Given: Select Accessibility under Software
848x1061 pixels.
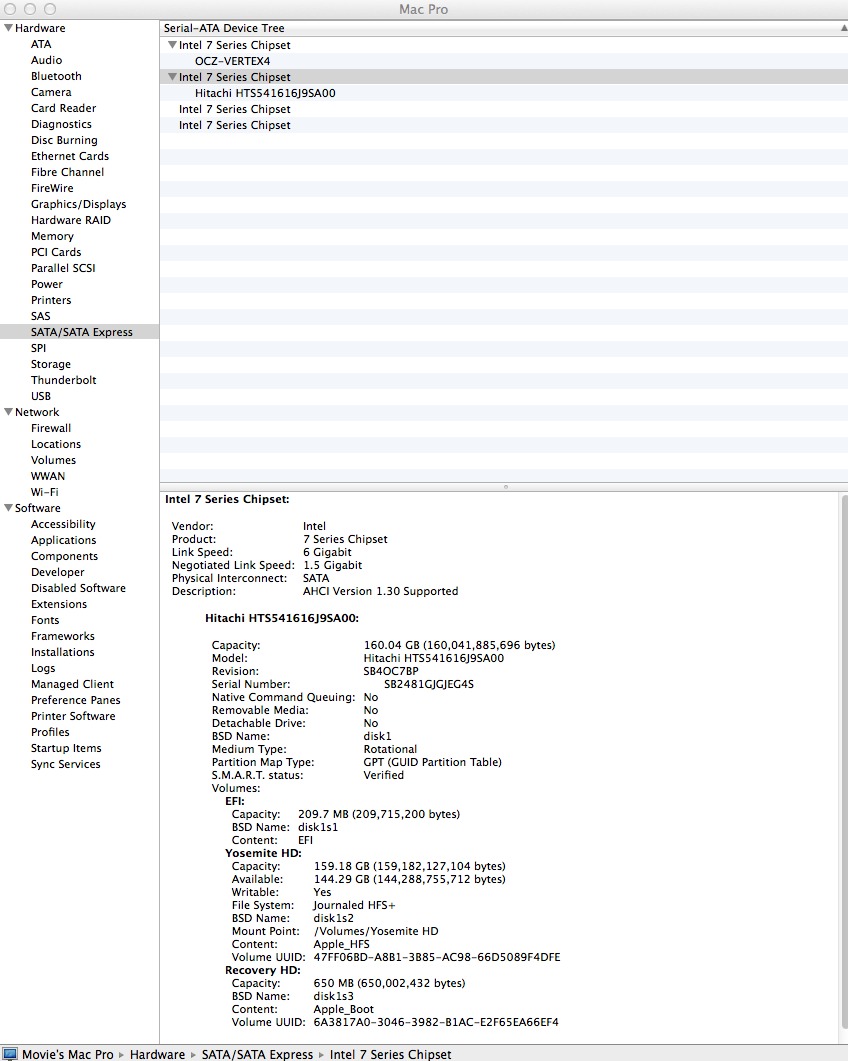Looking at the screenshot, I should (x=63, y=524).
